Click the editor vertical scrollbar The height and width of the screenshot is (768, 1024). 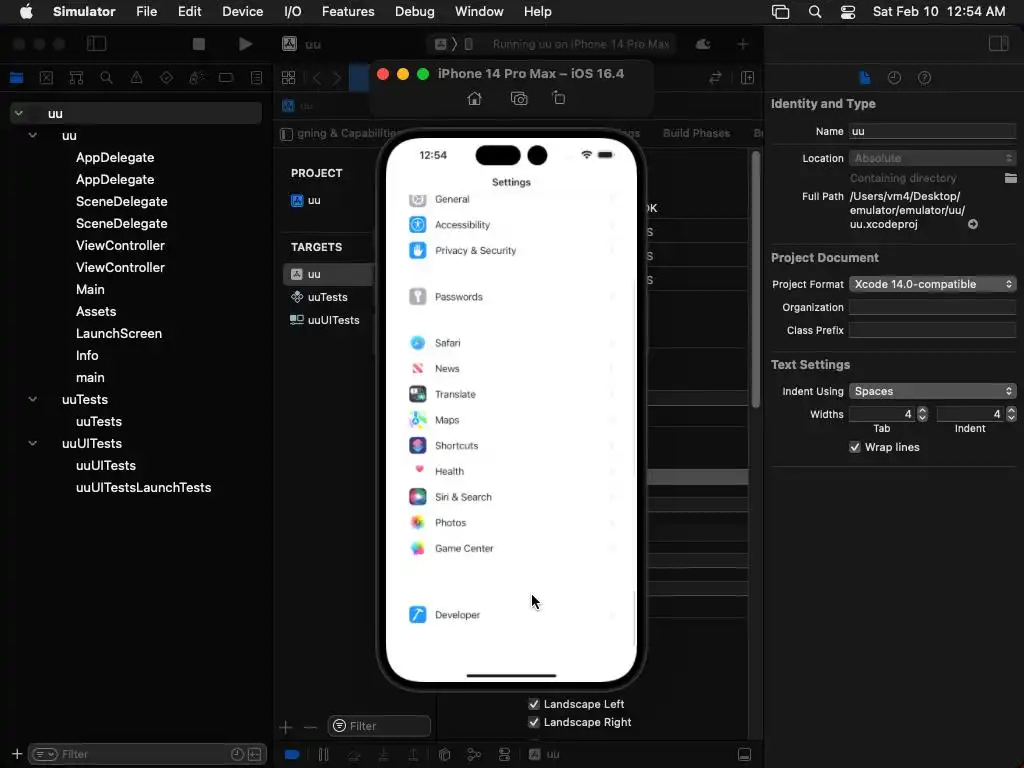click(x=756, y=280)
